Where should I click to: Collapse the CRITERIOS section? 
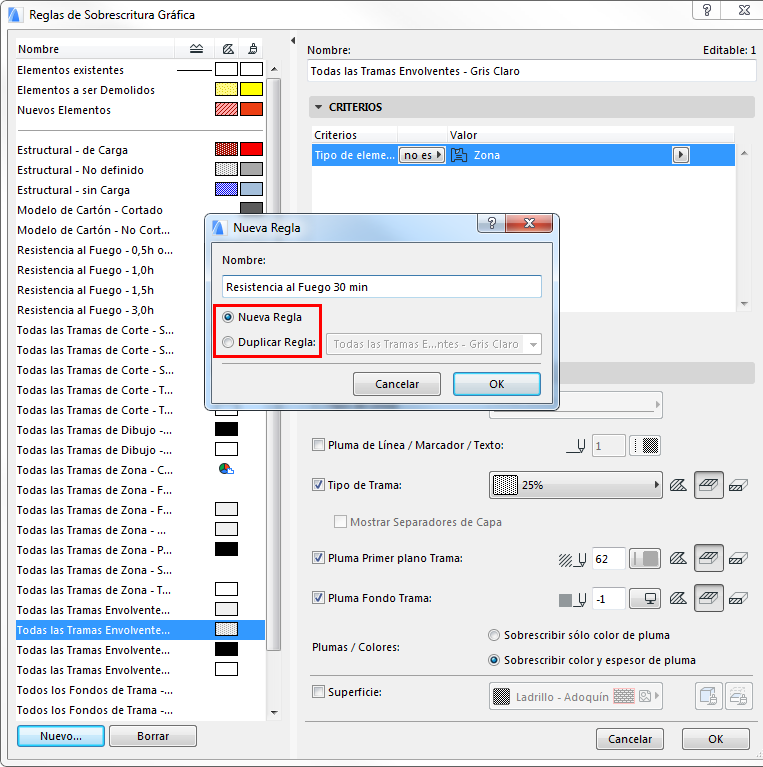(x=318, y=107)
